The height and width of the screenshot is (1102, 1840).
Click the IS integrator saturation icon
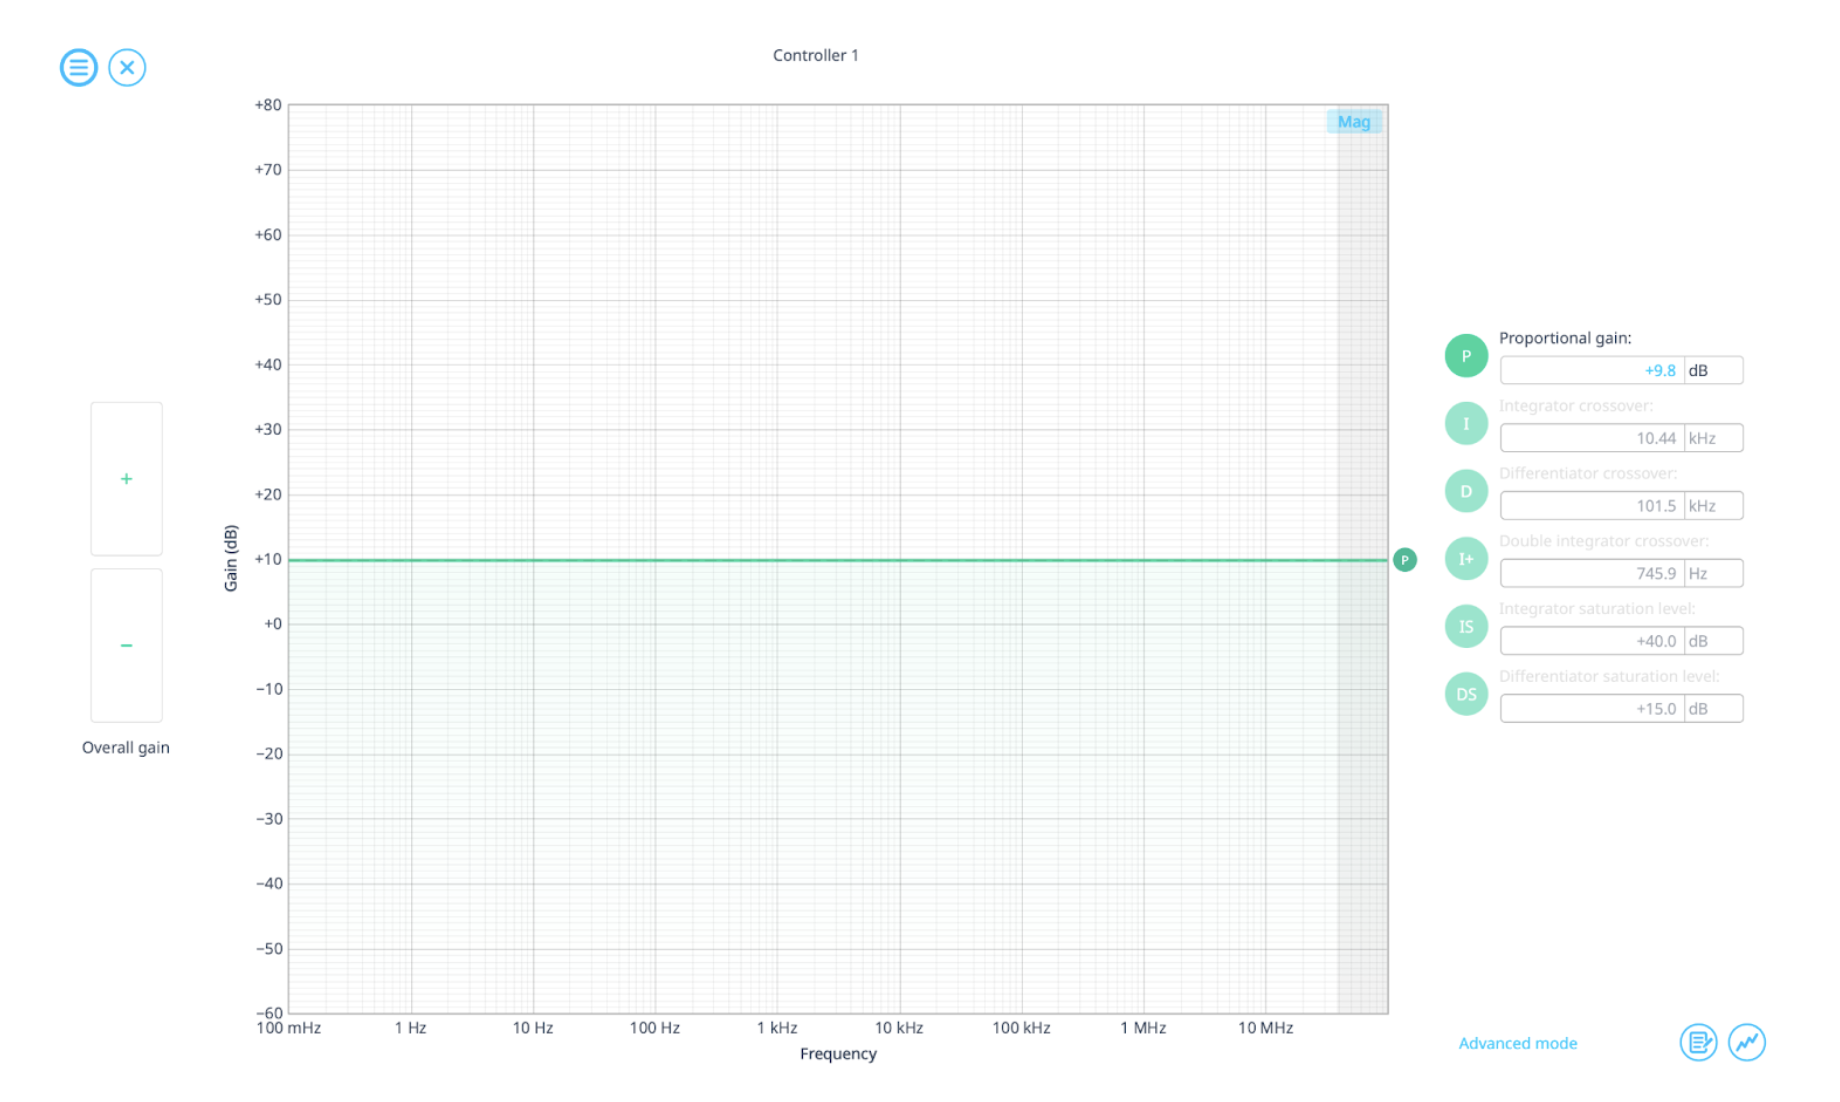click(1466, 625)
